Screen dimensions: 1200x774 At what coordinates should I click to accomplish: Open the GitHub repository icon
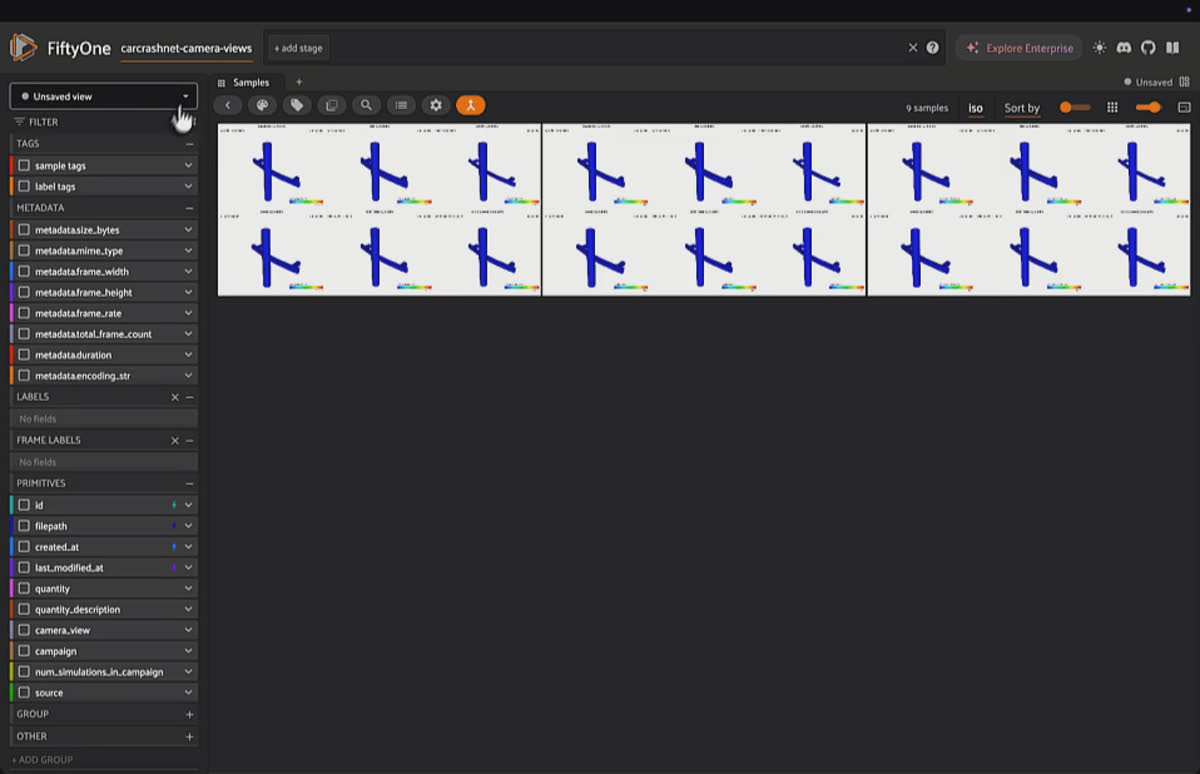[x=1148, y=47]
